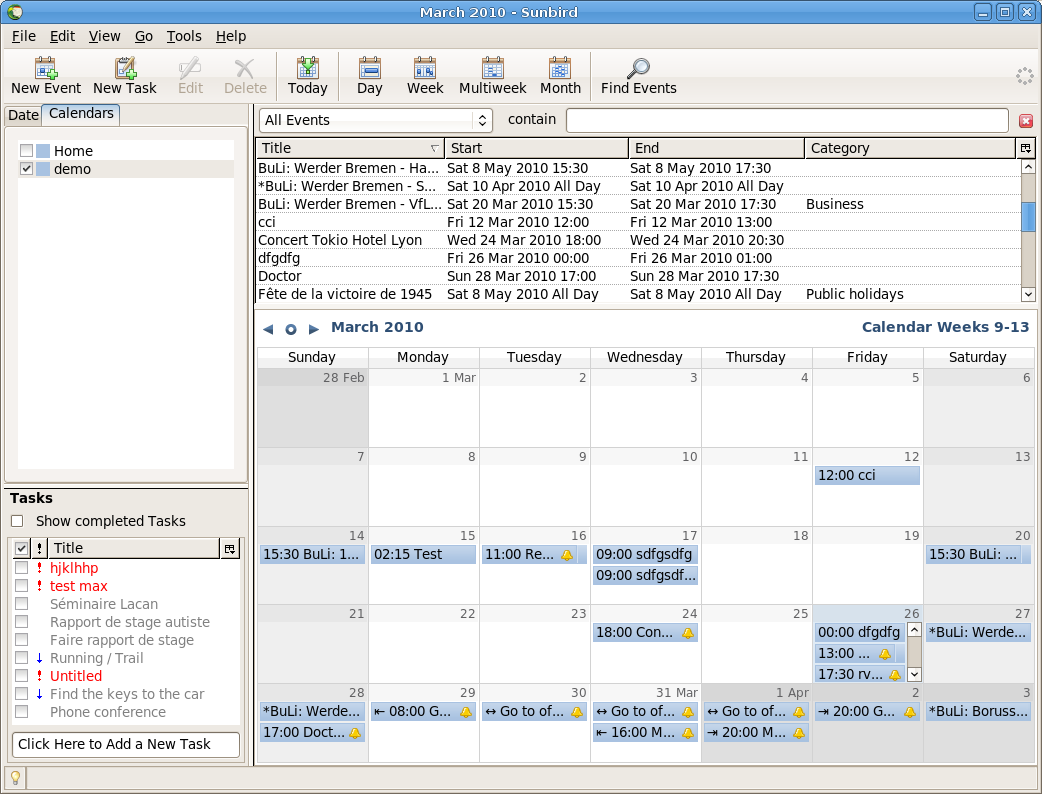Screen dimensions: 1042x794
Task: Sort events by Title column header
Action: (350, 148)
